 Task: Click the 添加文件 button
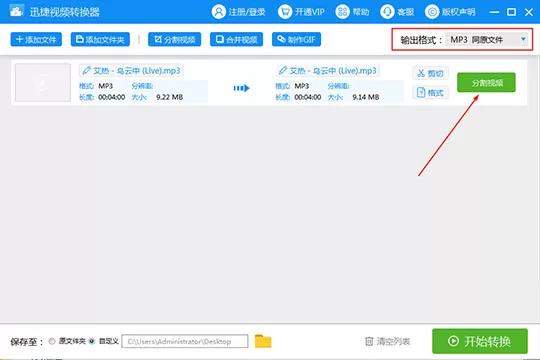(36, 39)
